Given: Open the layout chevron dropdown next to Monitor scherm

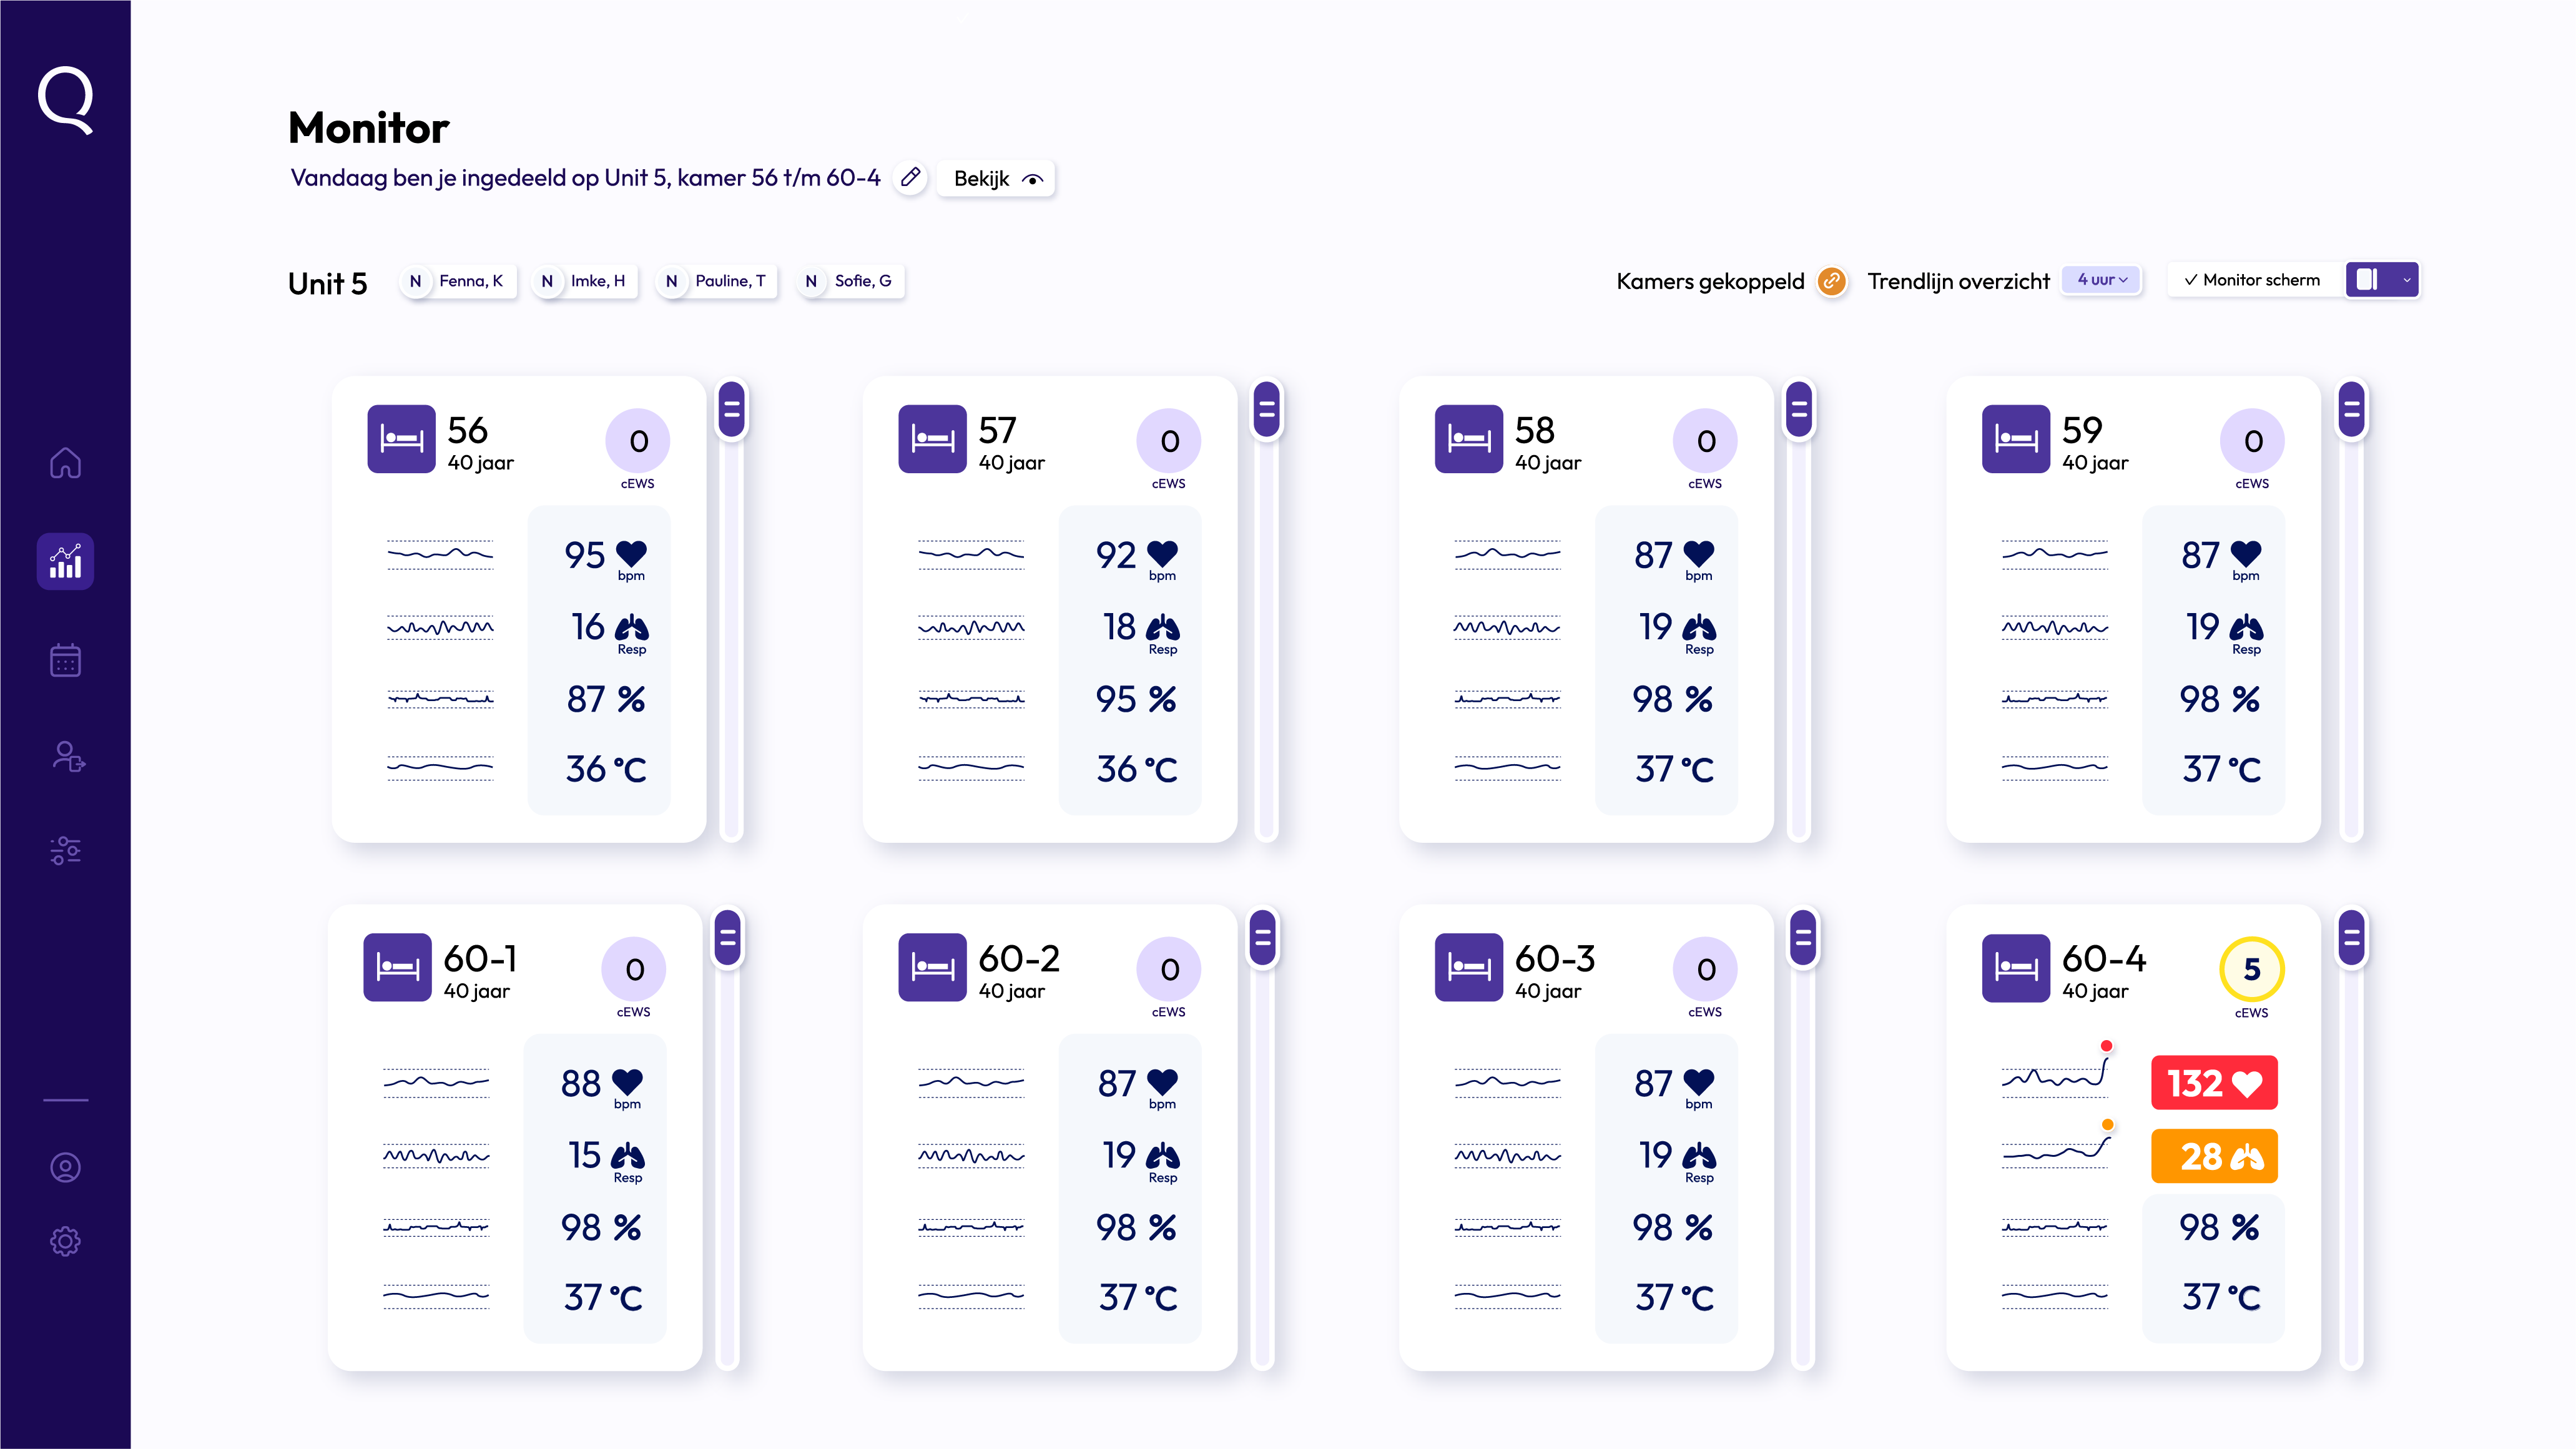Looking at the screenshot, I should tap(2406, 280).
